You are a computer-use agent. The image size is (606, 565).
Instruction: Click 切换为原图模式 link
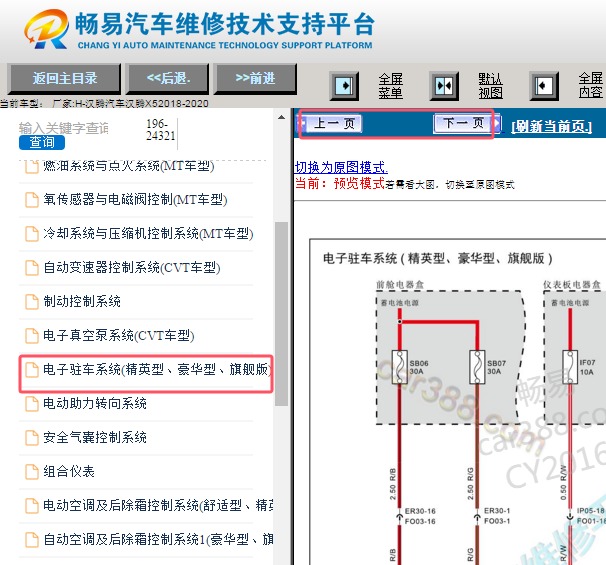pyautogui.click(x=341, y=167)
